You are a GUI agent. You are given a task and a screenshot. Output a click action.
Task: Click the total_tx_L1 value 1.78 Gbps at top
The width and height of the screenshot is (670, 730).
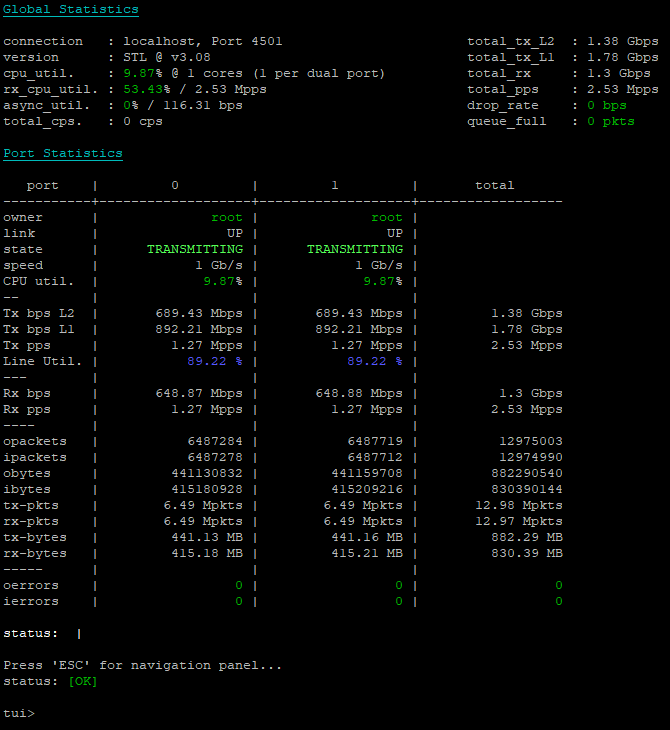point(623,57)
